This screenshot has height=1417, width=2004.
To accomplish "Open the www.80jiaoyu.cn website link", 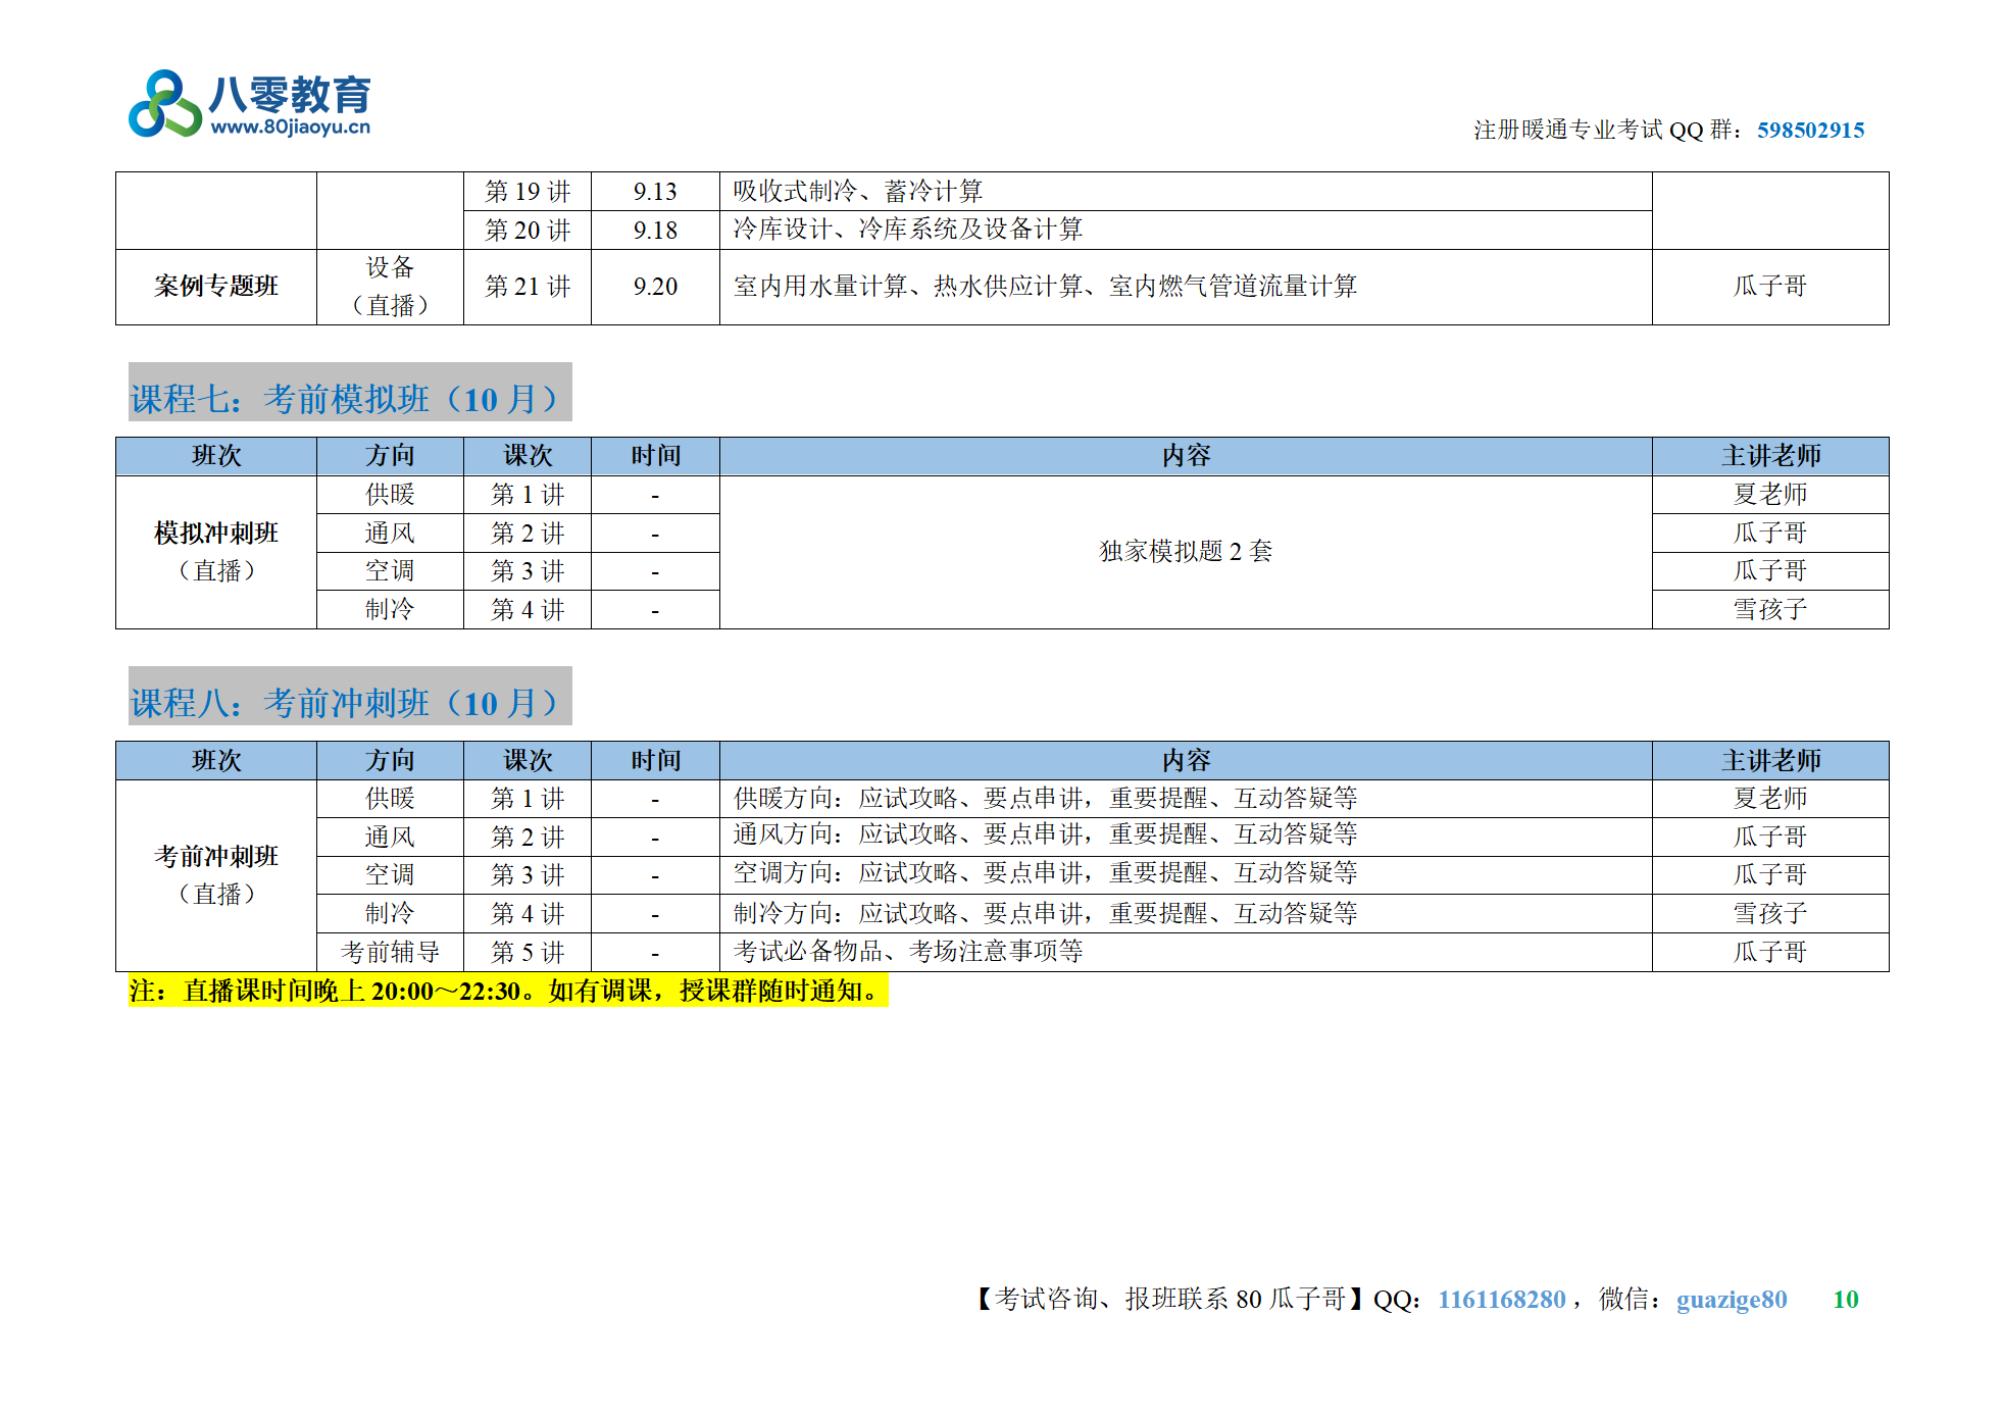I will pyautogui.click(x=290, y=127).
